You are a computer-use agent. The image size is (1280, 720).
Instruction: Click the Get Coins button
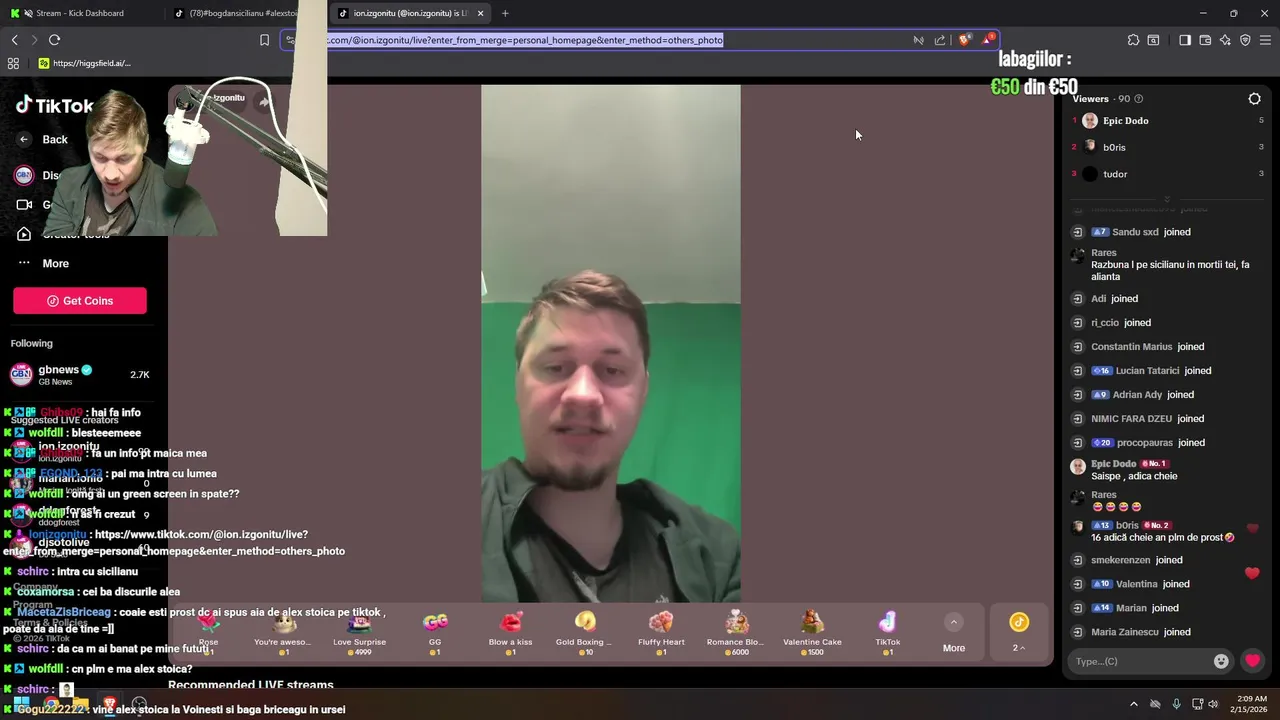coord(80,301)
